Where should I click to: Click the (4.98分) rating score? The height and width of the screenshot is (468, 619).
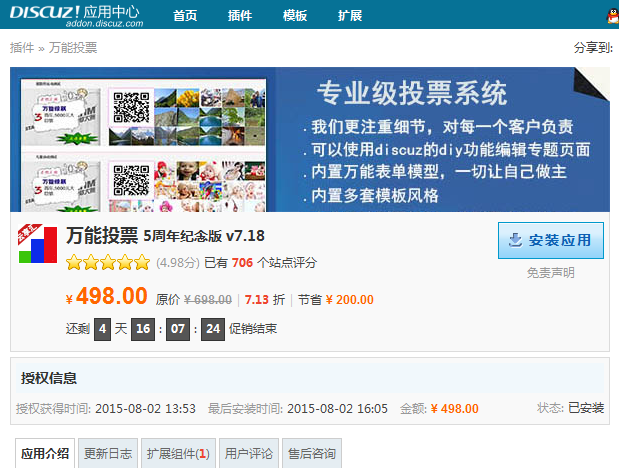[178, 263]
